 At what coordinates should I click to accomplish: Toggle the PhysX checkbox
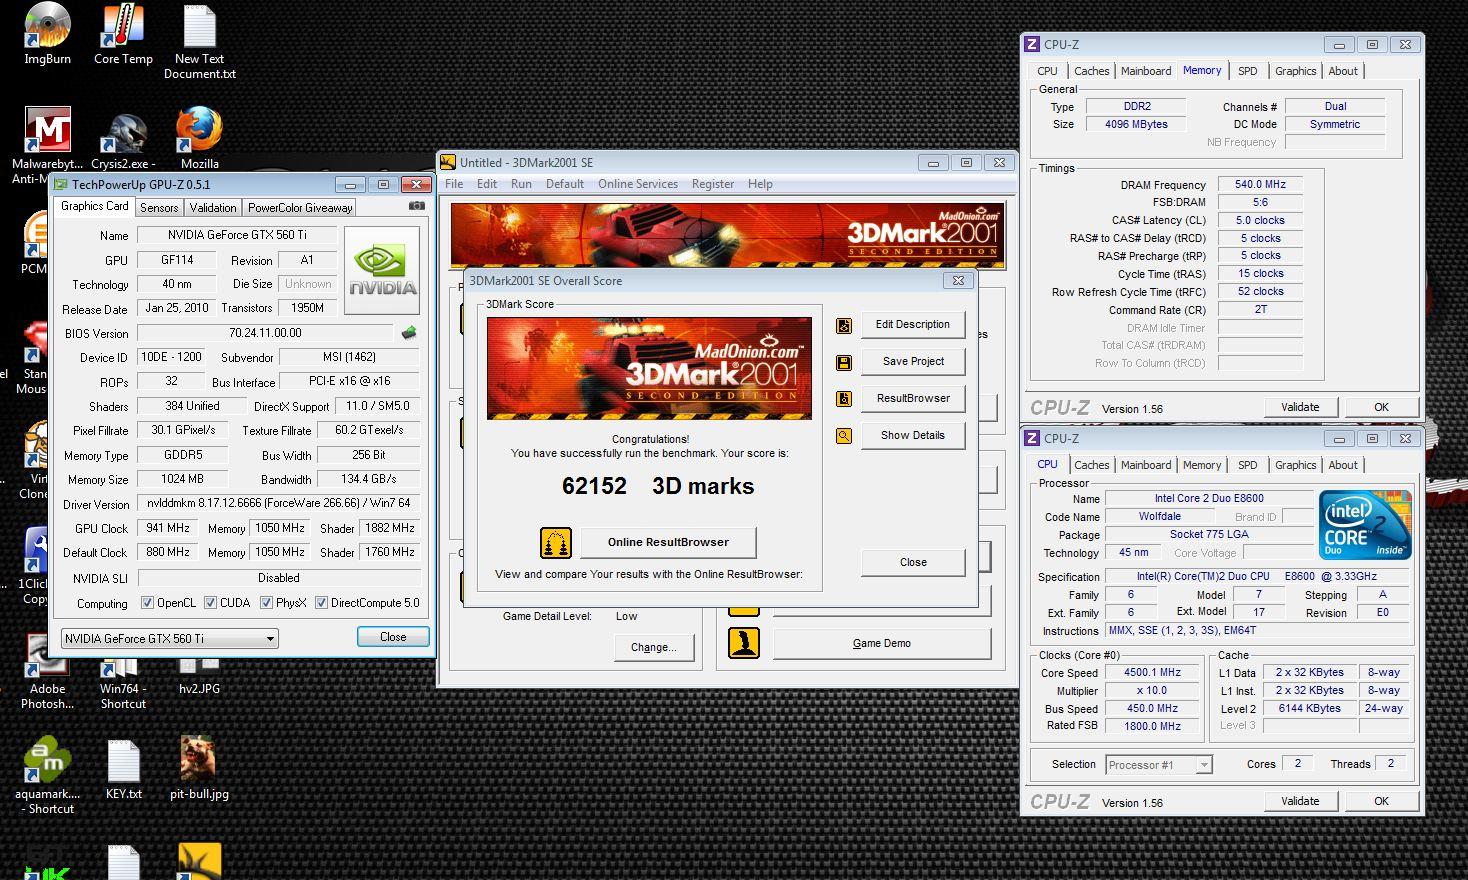point(266,603)
